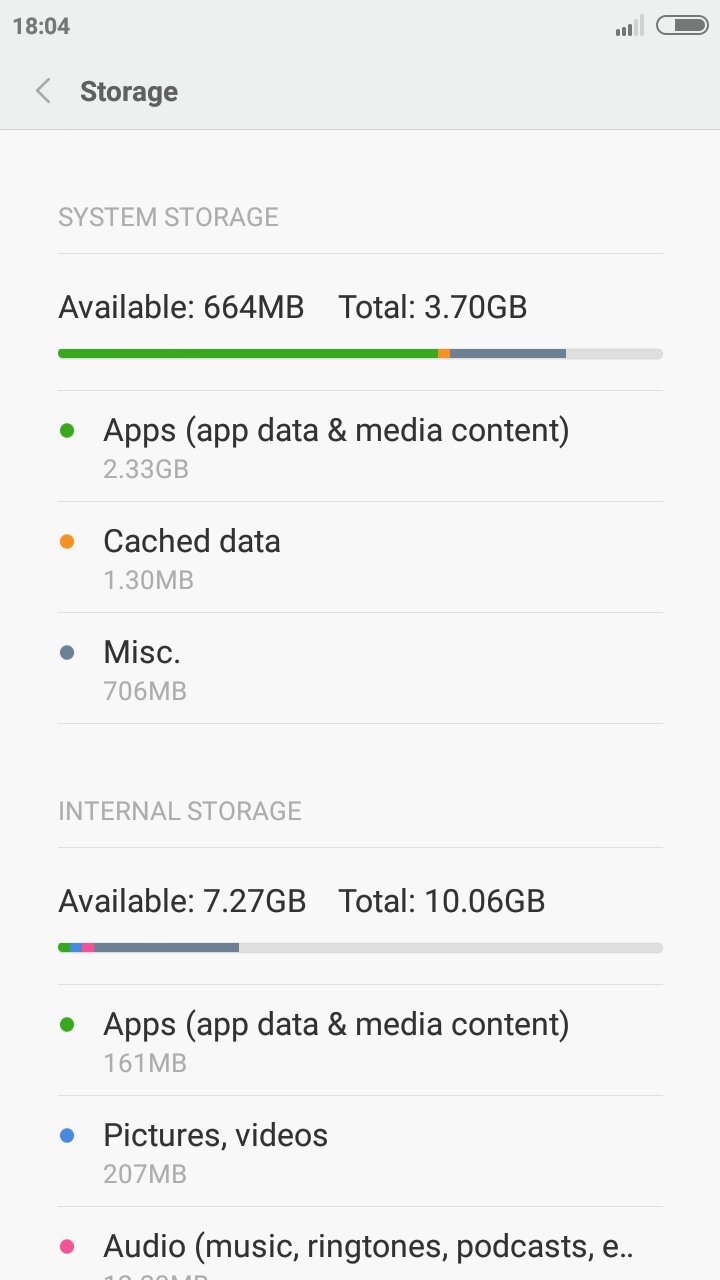Image resolution: width=720 pixels, height=1280 pixels.
Task: Tap the back arrow icon
Action: pos(43,92)
